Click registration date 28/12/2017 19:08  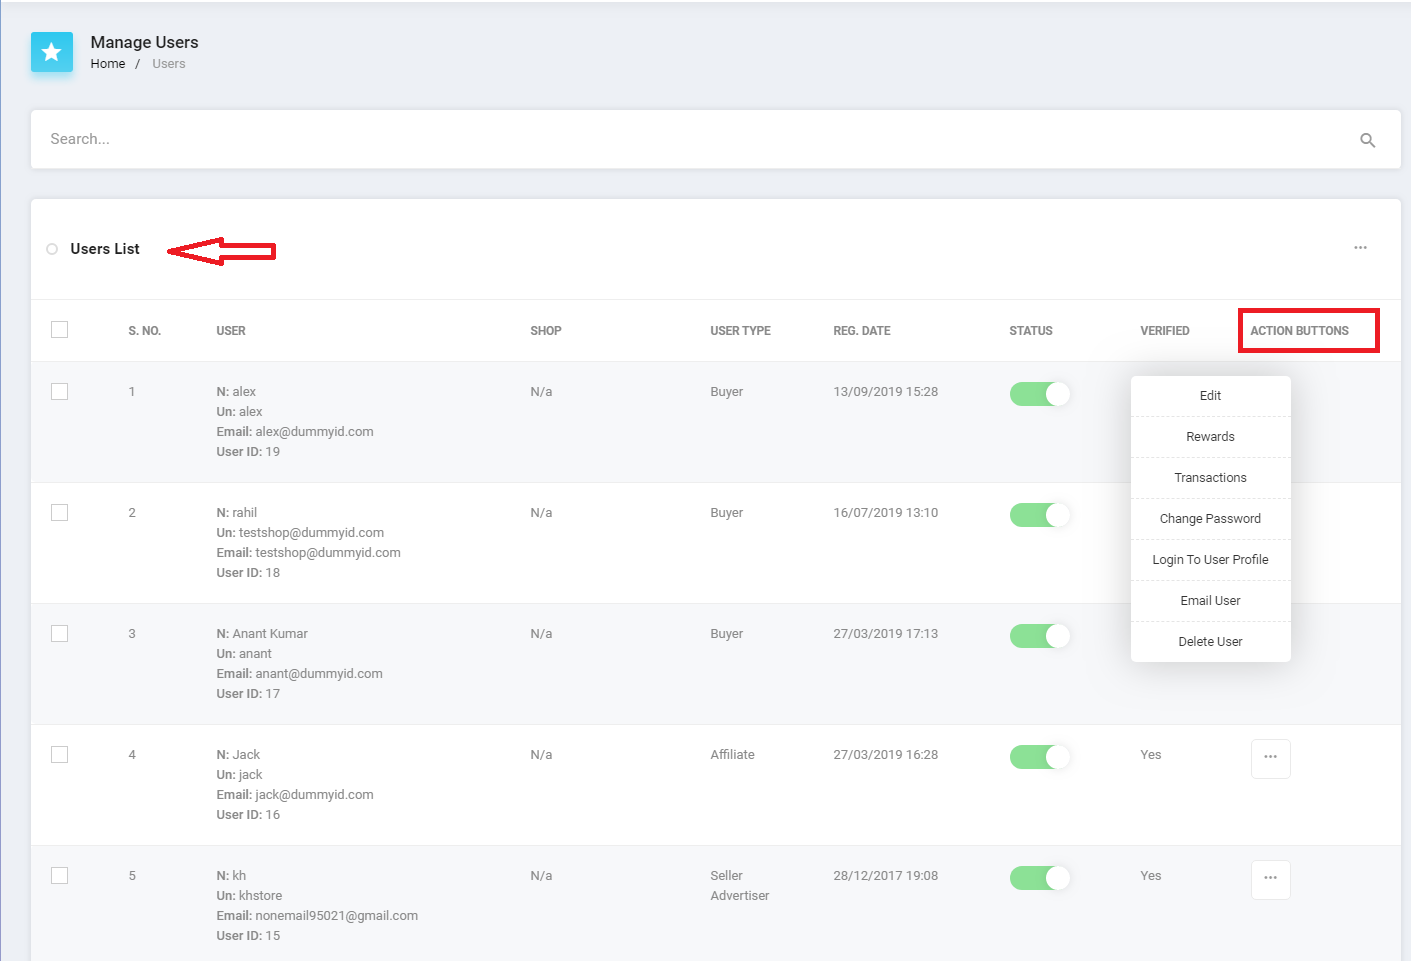tap(886, 876)
